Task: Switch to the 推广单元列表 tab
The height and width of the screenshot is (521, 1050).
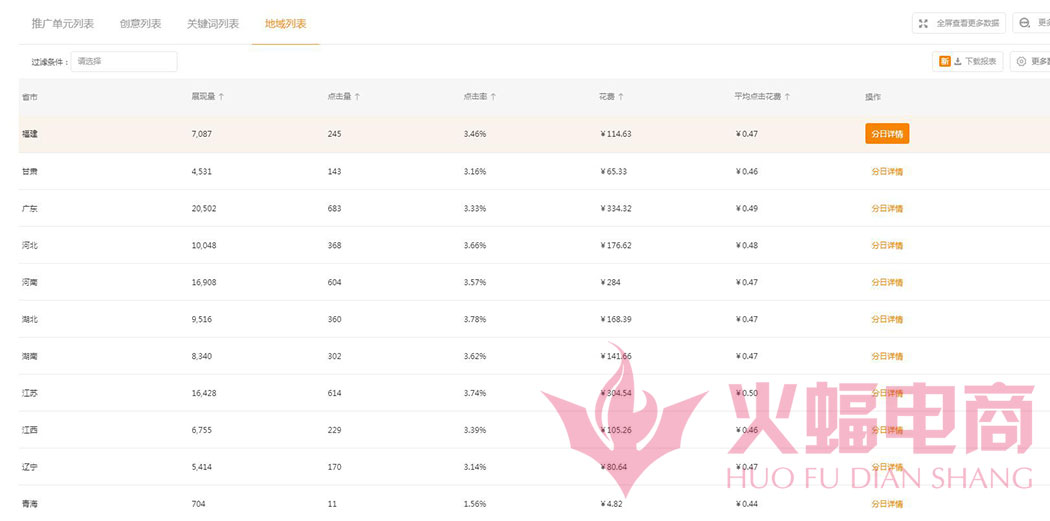Action: pyautogui.click(x=62, y=23)
